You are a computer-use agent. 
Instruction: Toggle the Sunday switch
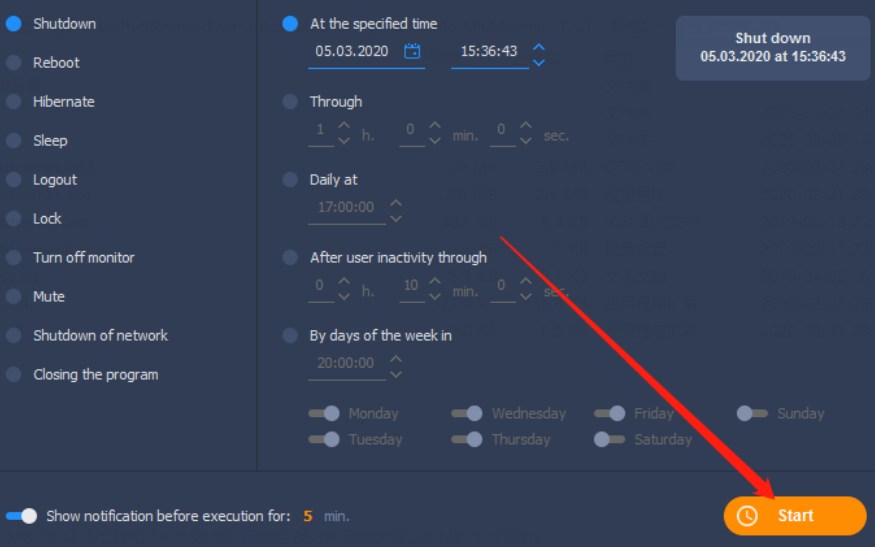pyautogui.click(x=752, y=413)
